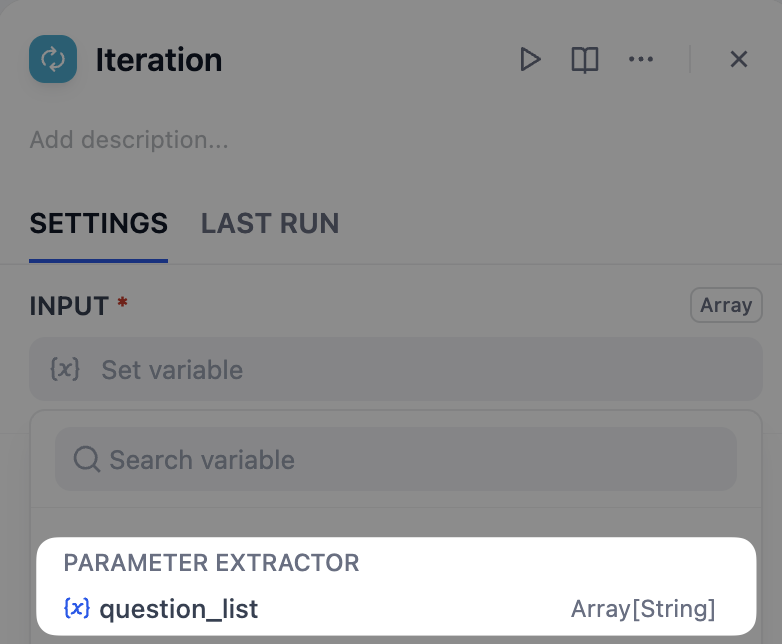
Task: Open the more options ellipsis menu
Action: [x=640, y=60]
